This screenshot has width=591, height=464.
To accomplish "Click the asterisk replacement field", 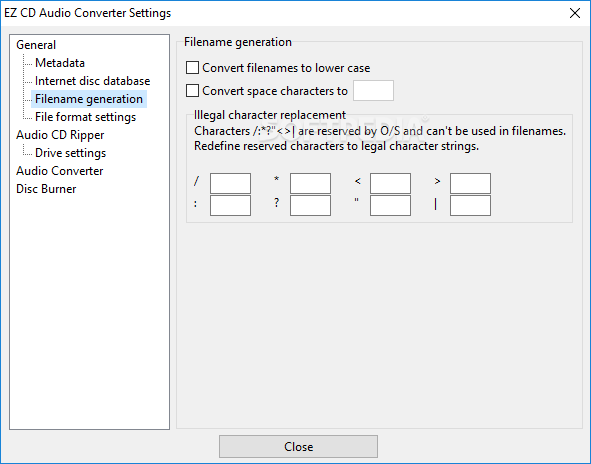I will (x=310, y=183).
